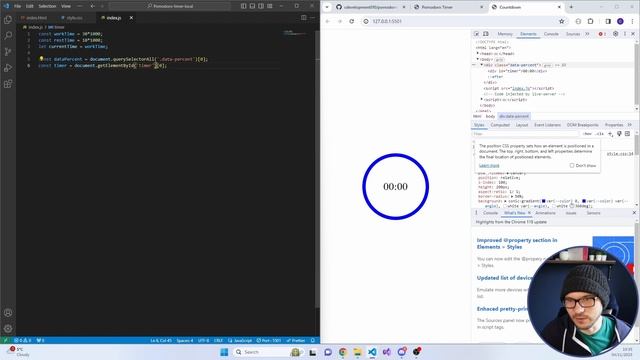The width and height of the screenshot is (640, 360).
Task: Open VS Code from the Windows taskbar
Action: click(x=372, y=352)
